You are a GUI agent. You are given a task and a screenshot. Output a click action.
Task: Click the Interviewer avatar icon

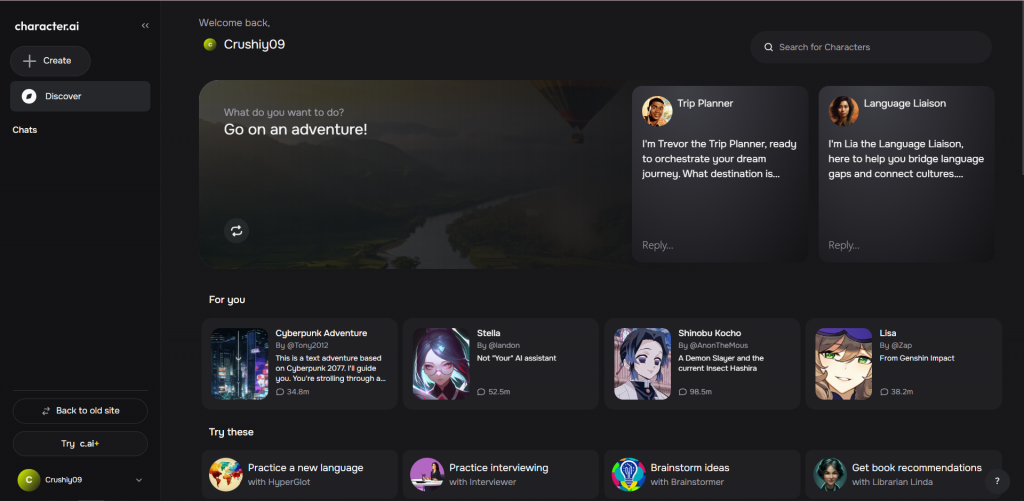click(427, 474)
